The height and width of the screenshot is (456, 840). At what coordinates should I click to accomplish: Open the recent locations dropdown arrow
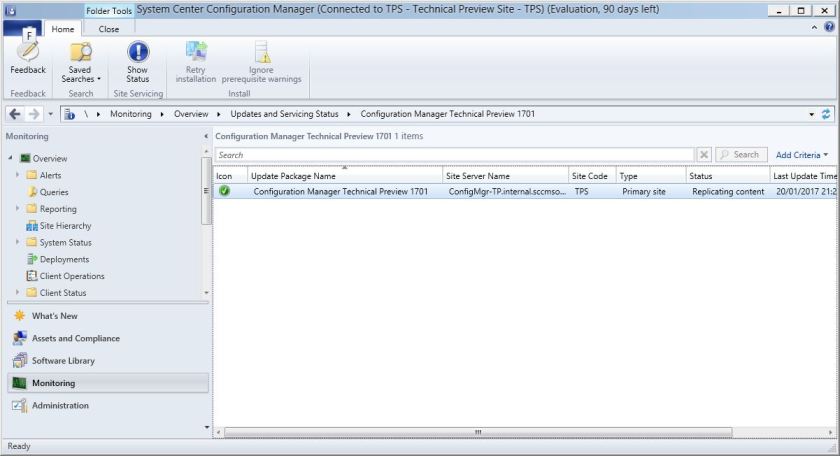click(x=50, y=114)
